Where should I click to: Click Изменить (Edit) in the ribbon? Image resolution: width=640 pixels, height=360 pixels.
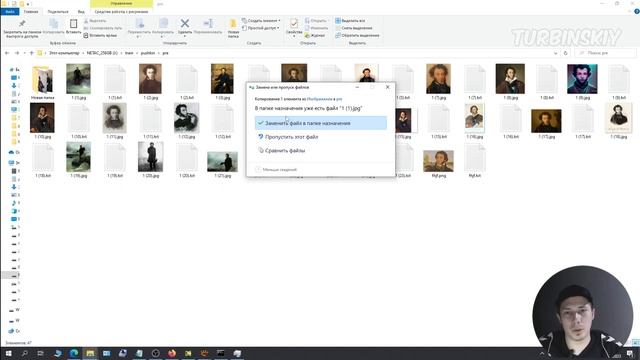[x=316, y=28]
